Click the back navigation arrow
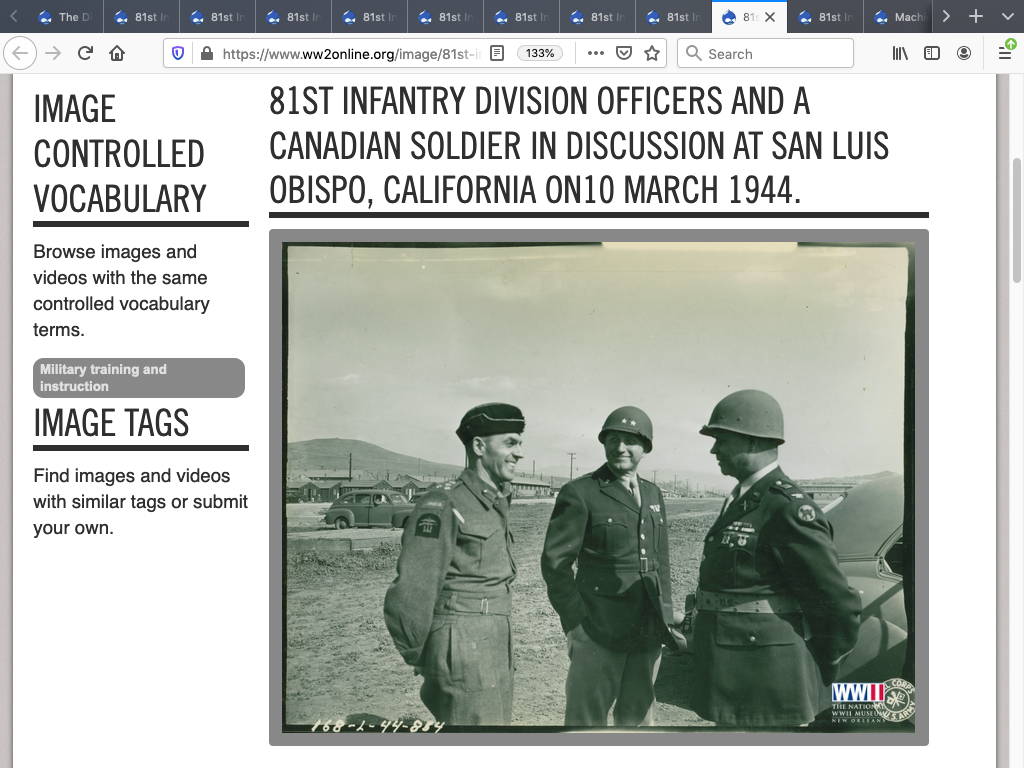1024x768 pixels. coord(21,54)
